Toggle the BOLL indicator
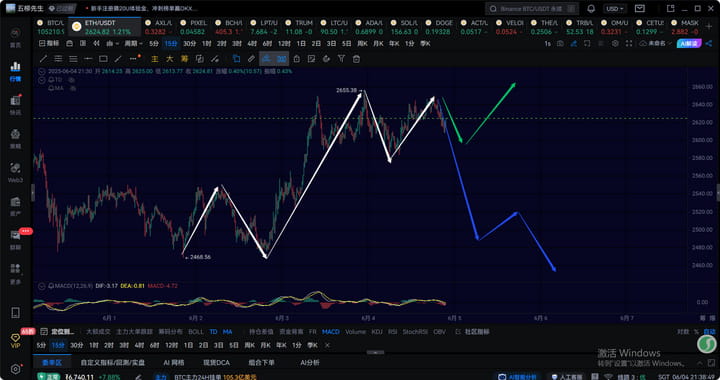Image resolution: width=720 pixels, height=380 pixels. 196,331
